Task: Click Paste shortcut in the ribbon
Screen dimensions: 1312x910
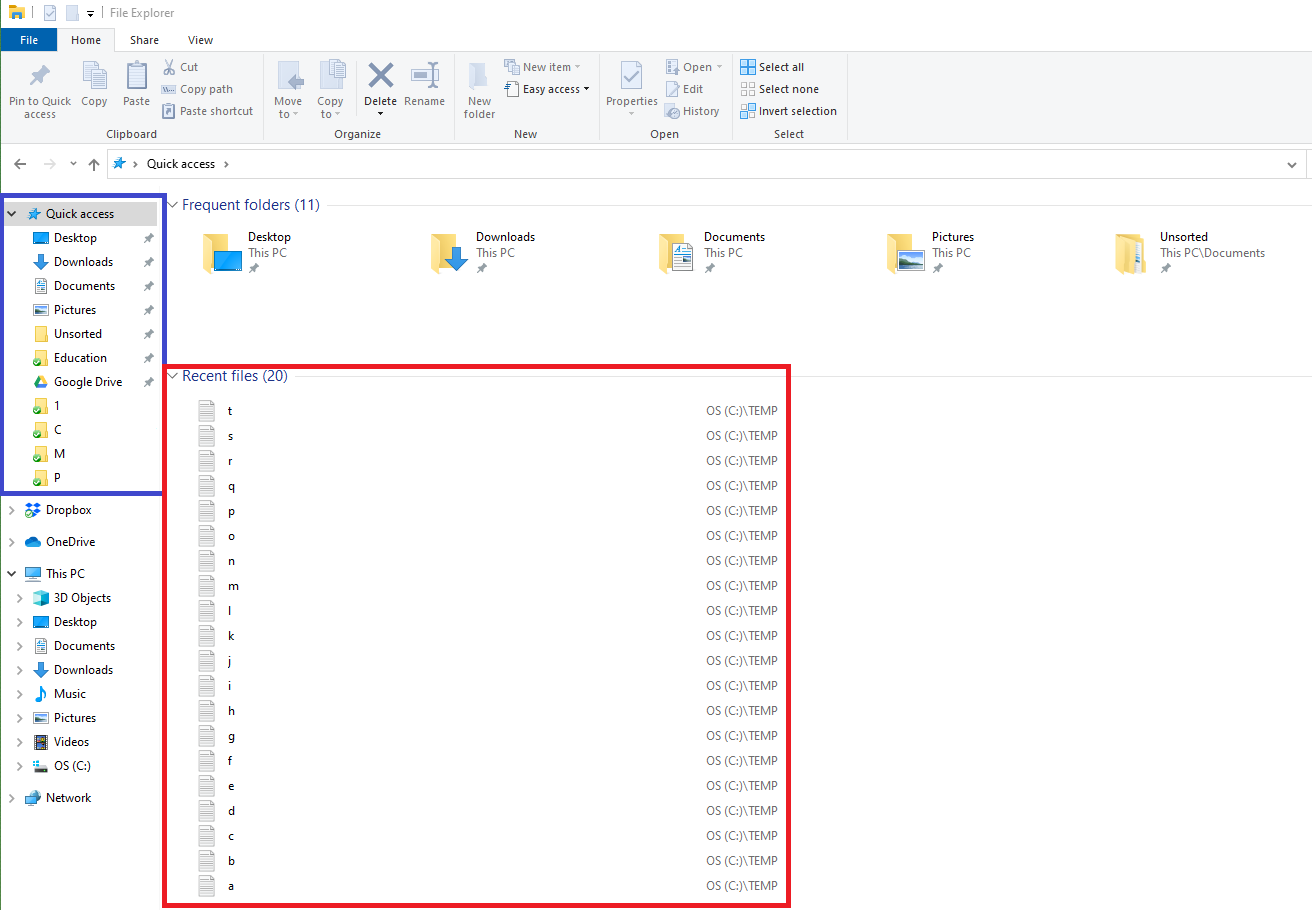Action: (207, 111)
